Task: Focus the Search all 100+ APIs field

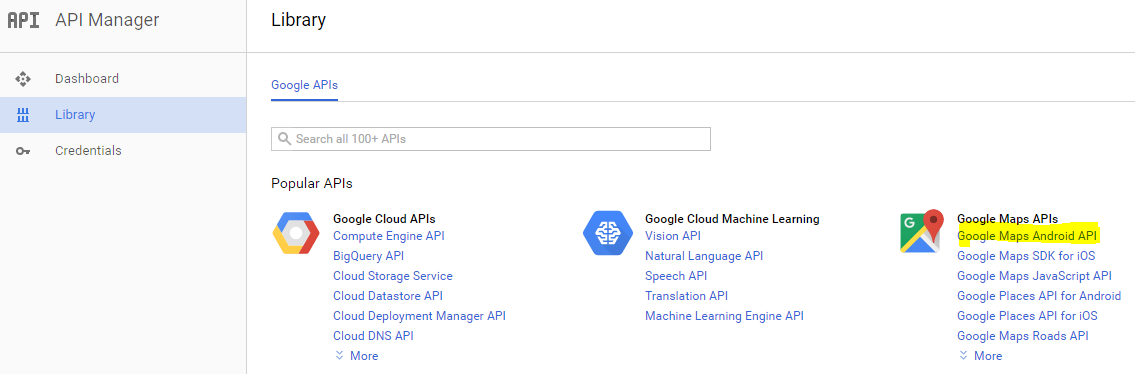Action: 491,139
